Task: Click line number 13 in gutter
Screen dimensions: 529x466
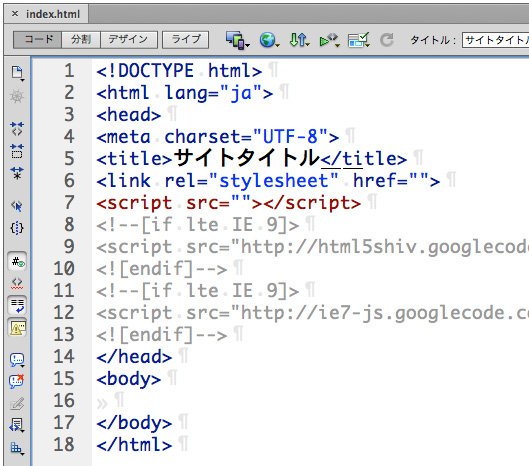Action: 64,334
